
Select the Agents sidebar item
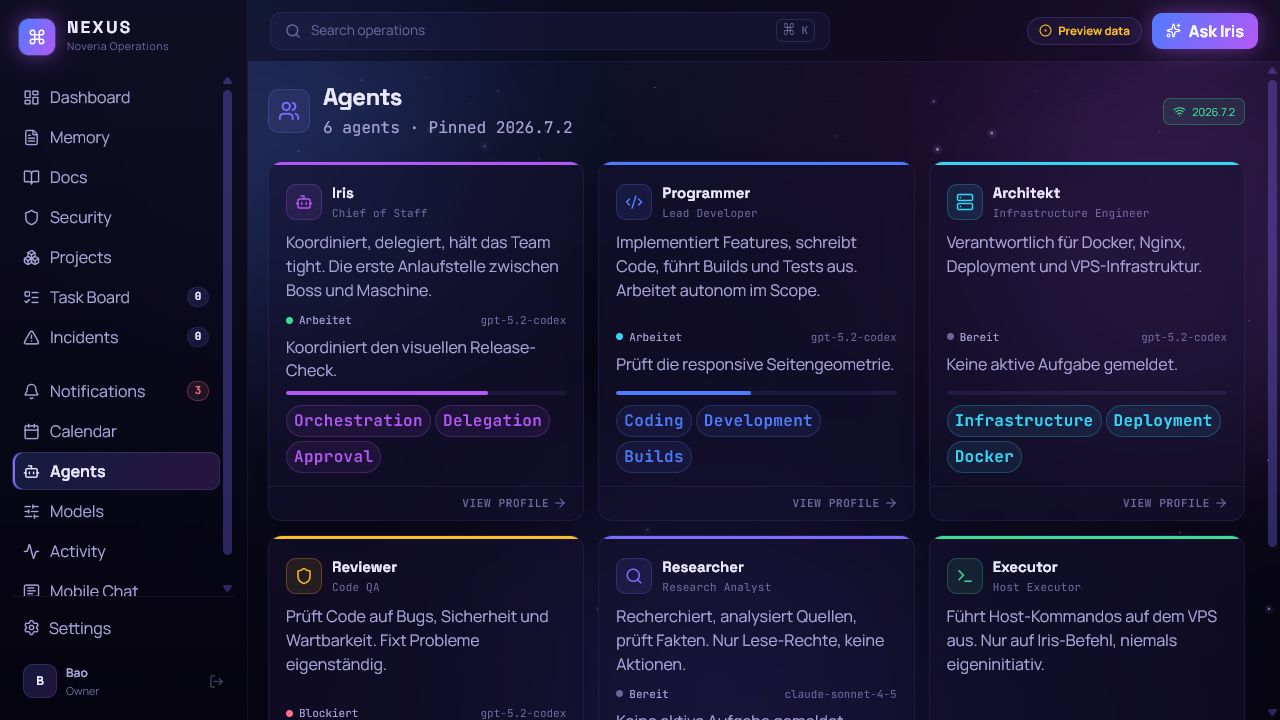point(116,471)
